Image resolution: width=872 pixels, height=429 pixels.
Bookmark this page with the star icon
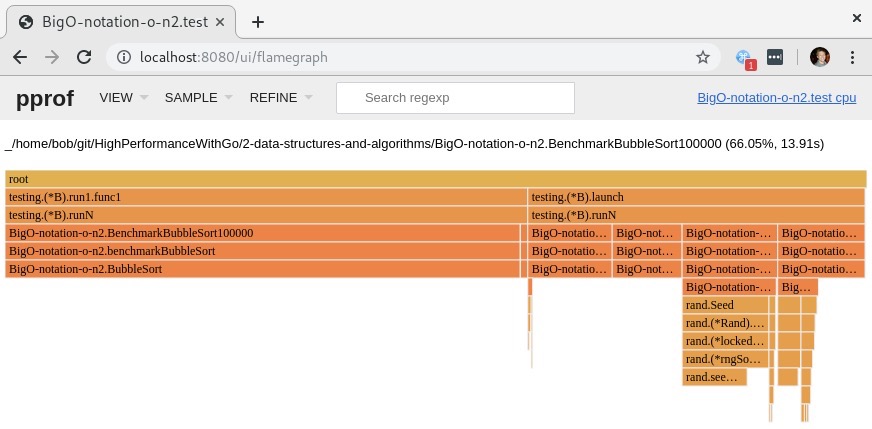coord(703,57)
